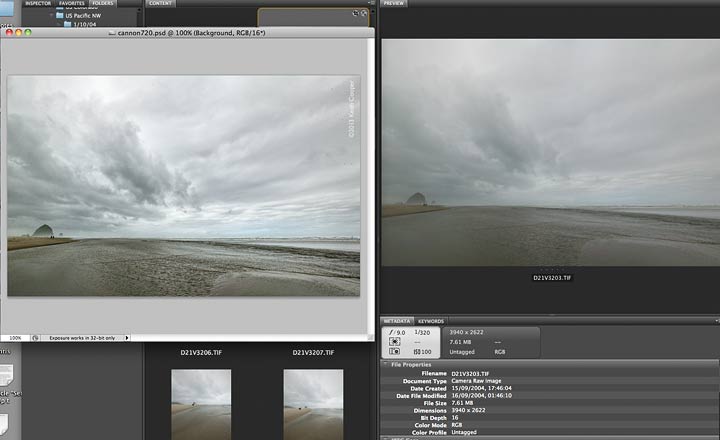Click the Folders panel vertical scrollbar
This screenshot has width=720, height=440.
pyautogui.click(x=140, y=17)
